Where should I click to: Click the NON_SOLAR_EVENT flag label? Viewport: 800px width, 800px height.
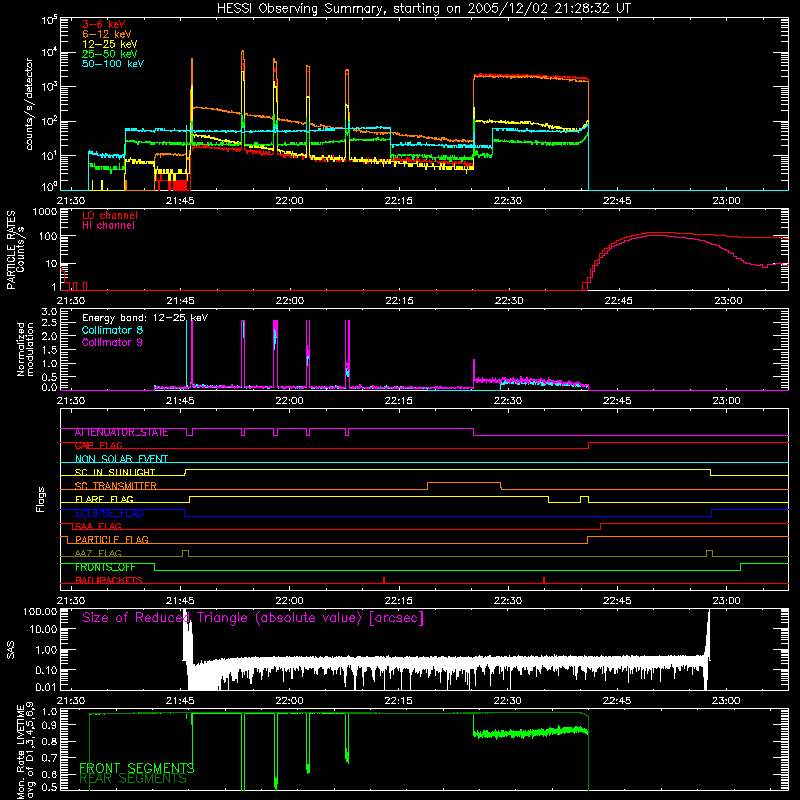pos(121,459)
